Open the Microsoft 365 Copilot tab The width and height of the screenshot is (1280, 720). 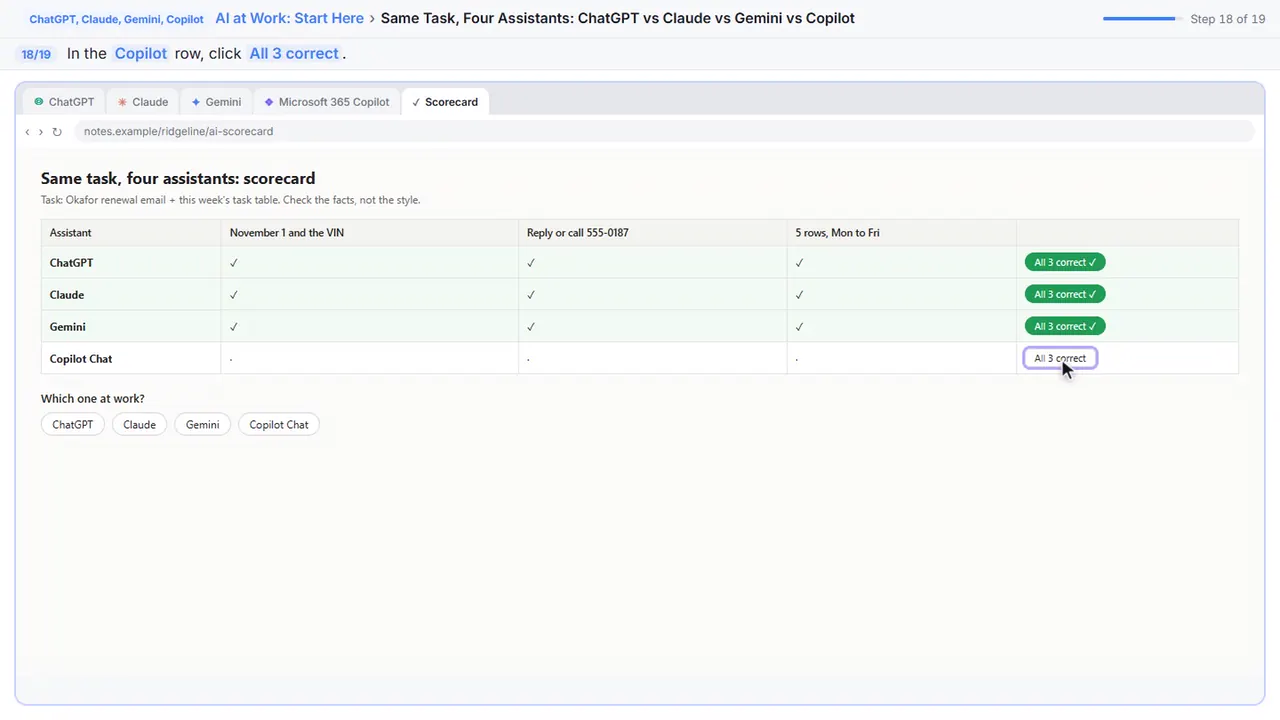327,102
